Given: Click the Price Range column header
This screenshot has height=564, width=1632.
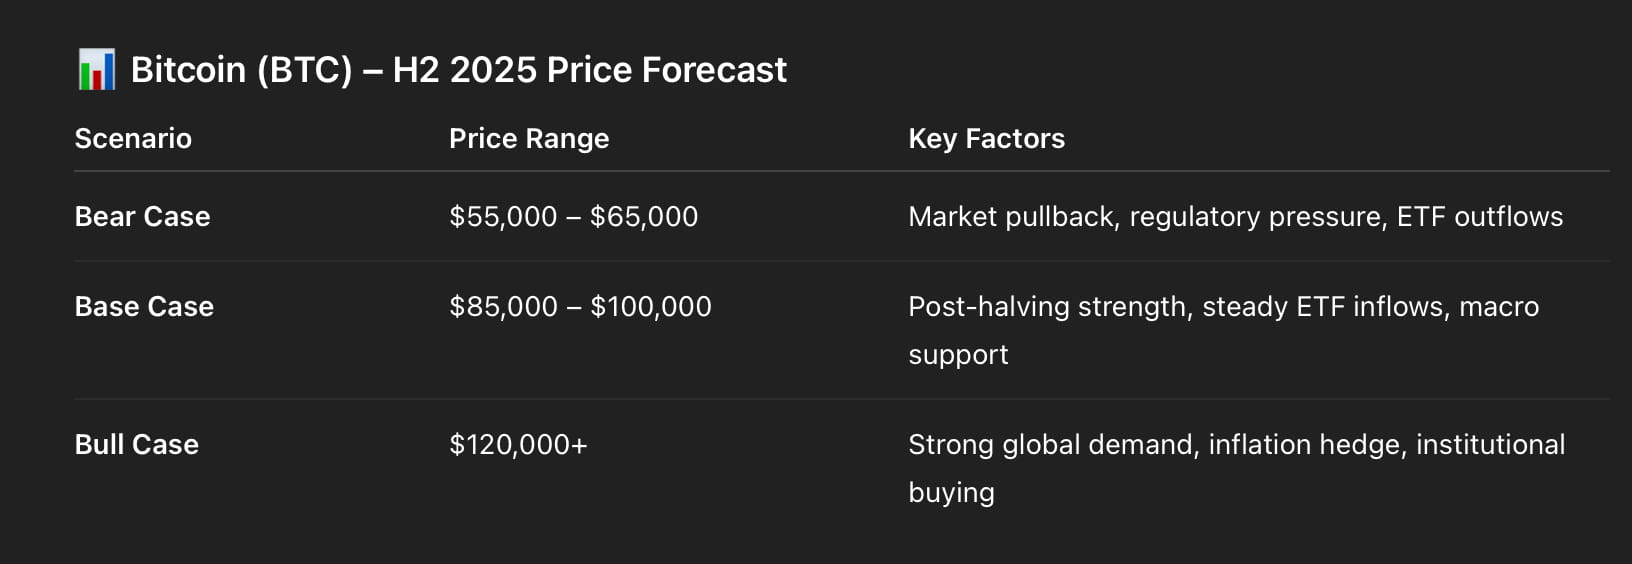Looking at the screenshot, I should 528,139.
